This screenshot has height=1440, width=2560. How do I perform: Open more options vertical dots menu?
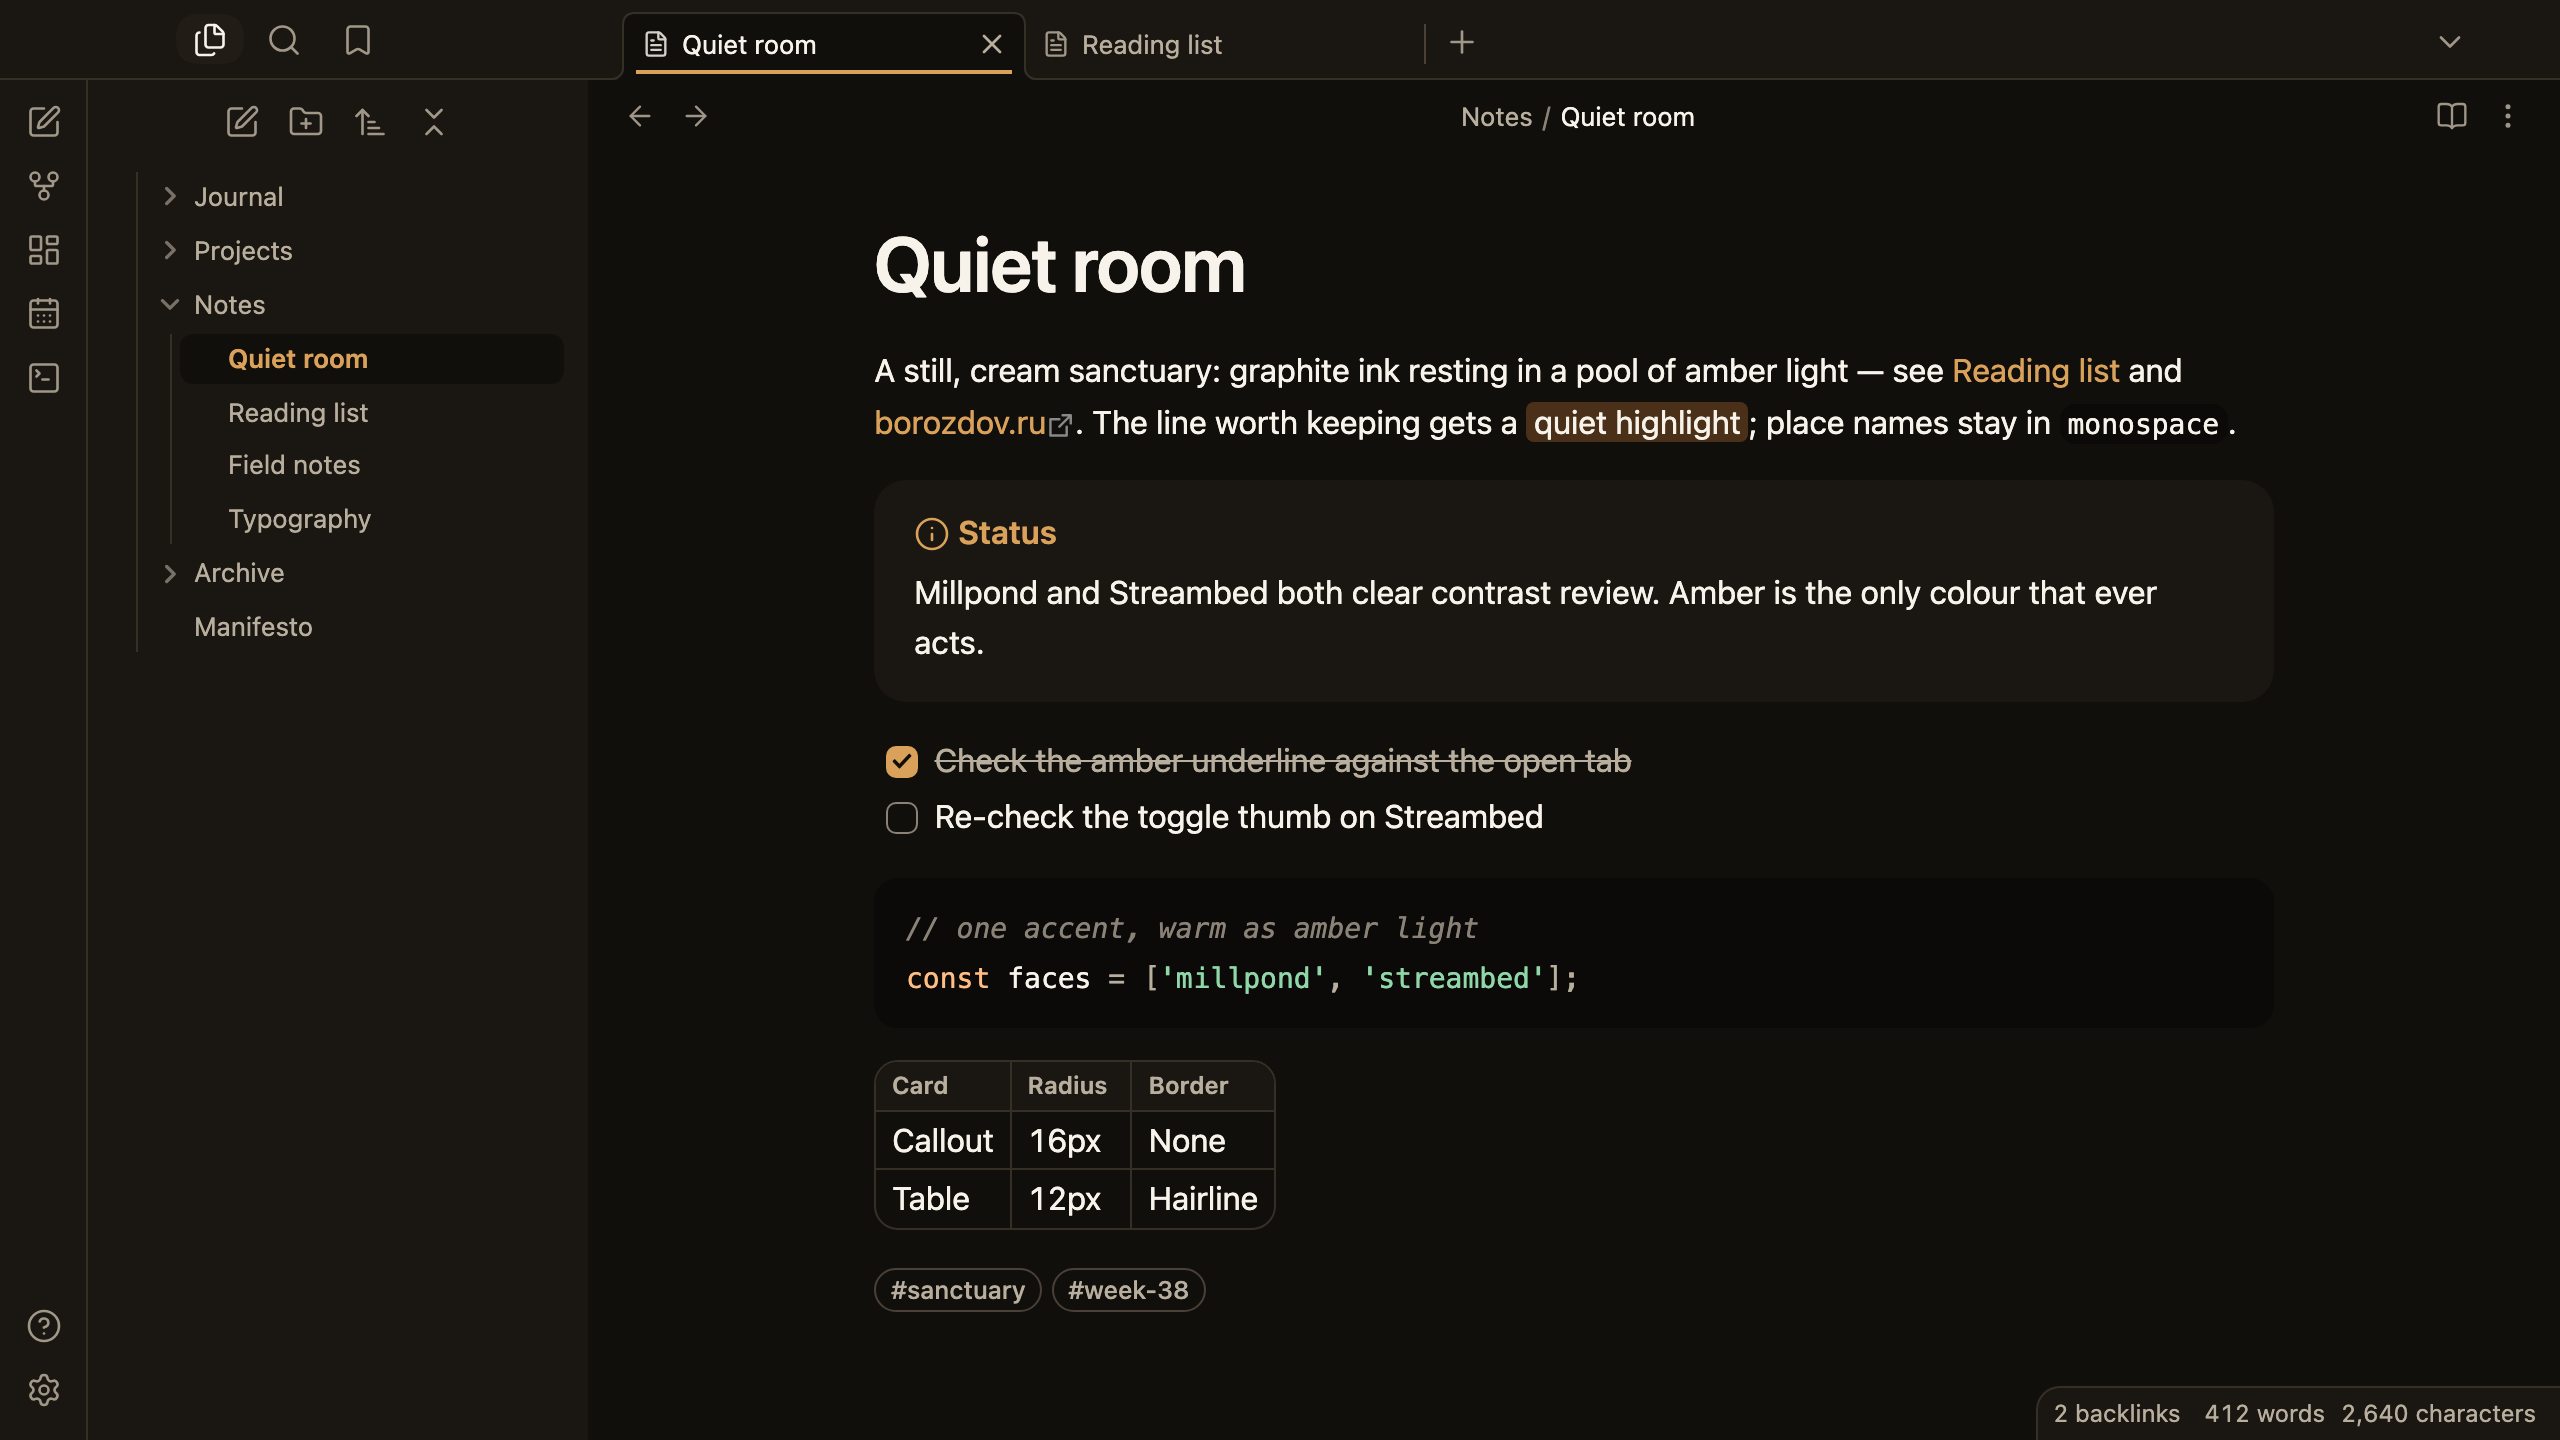tap(2508, 117)
